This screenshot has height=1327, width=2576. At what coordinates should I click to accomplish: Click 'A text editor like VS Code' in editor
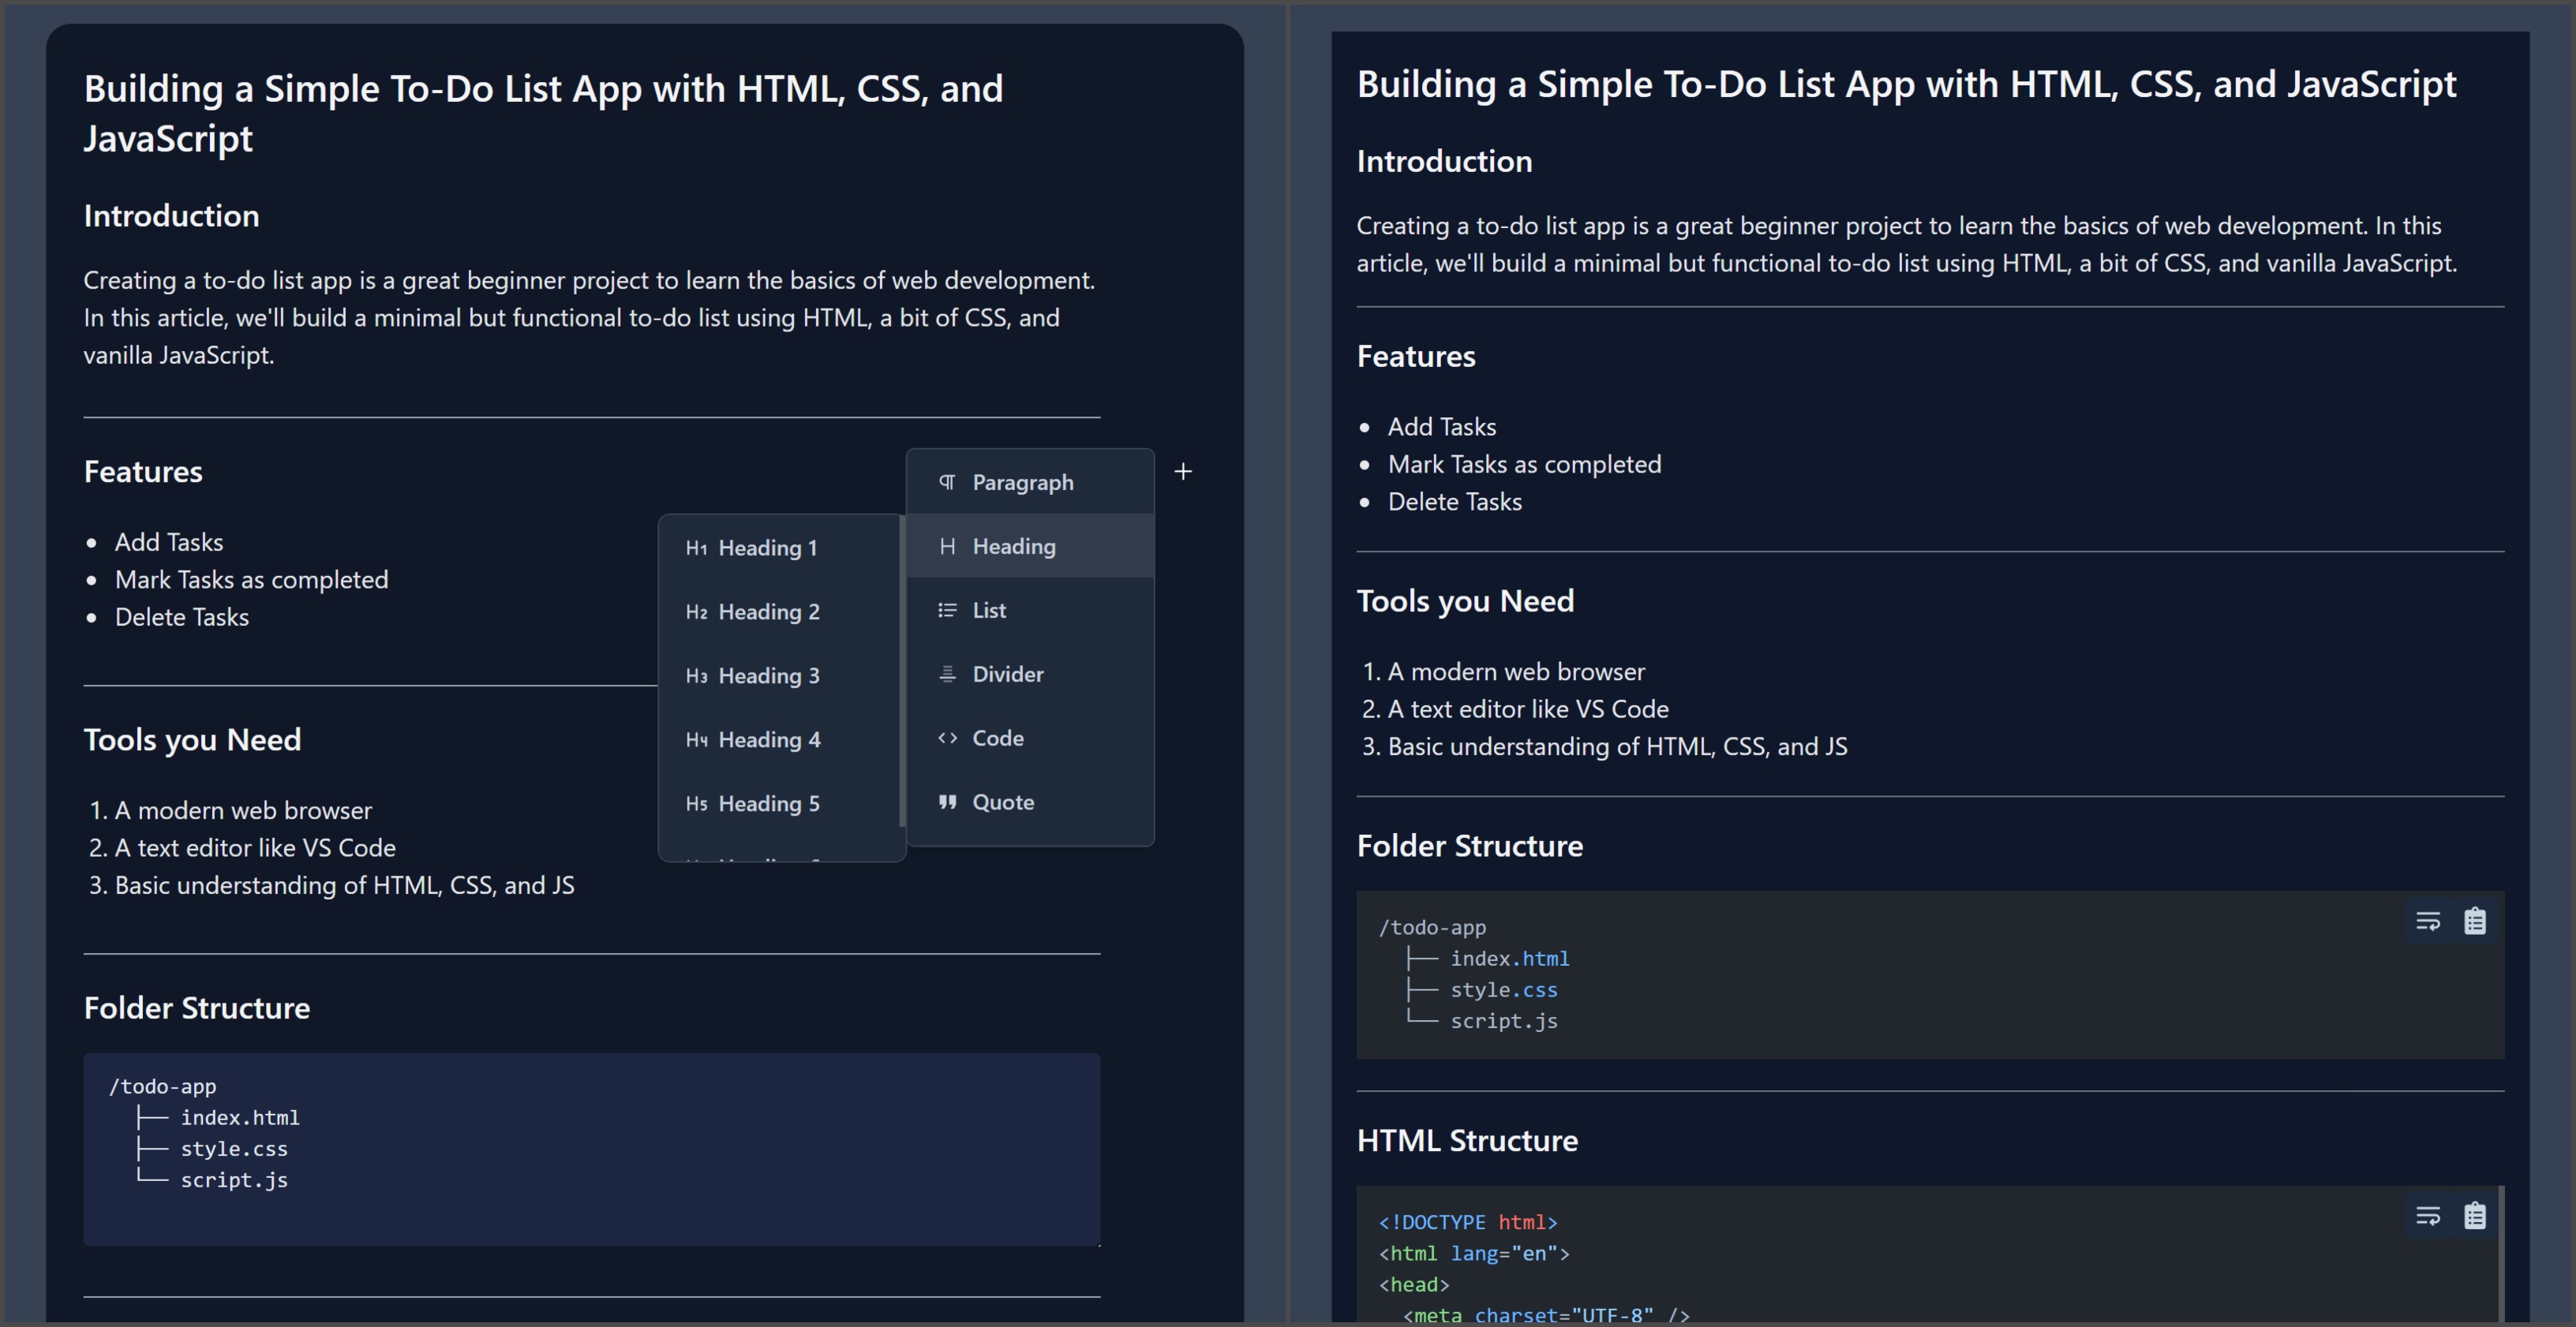[x=255, y=848]
